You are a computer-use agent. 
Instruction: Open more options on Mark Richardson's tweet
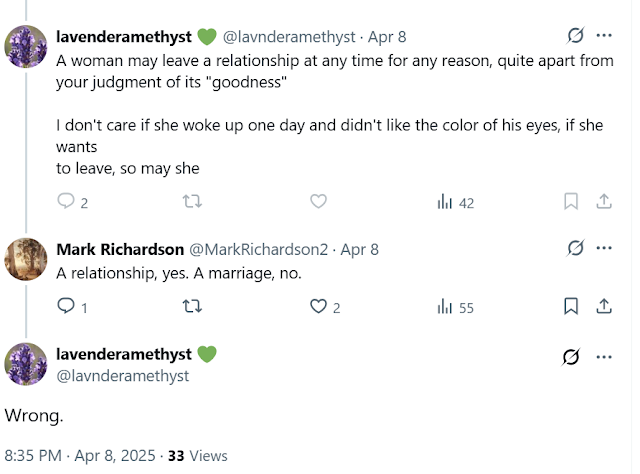[604, 248]
